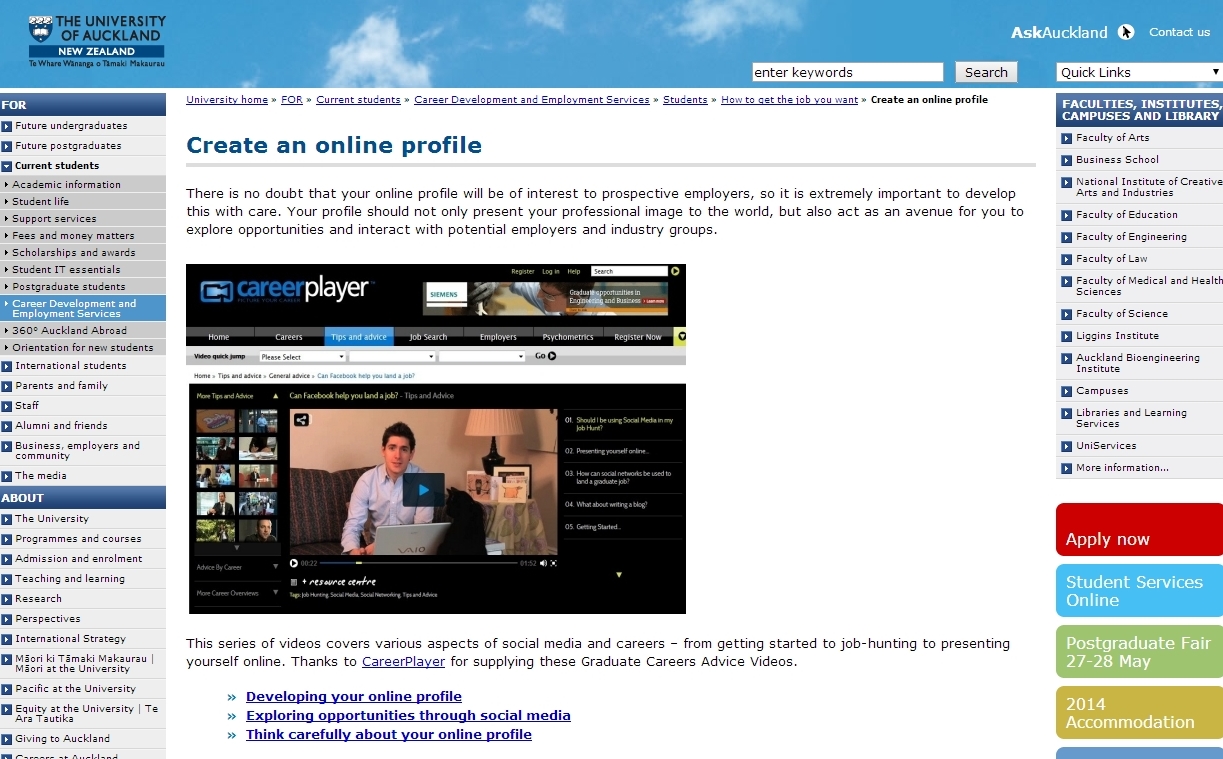
Task: Click the yellow dropdown arrow next to Register Now
Action: [x=680, y=337]
